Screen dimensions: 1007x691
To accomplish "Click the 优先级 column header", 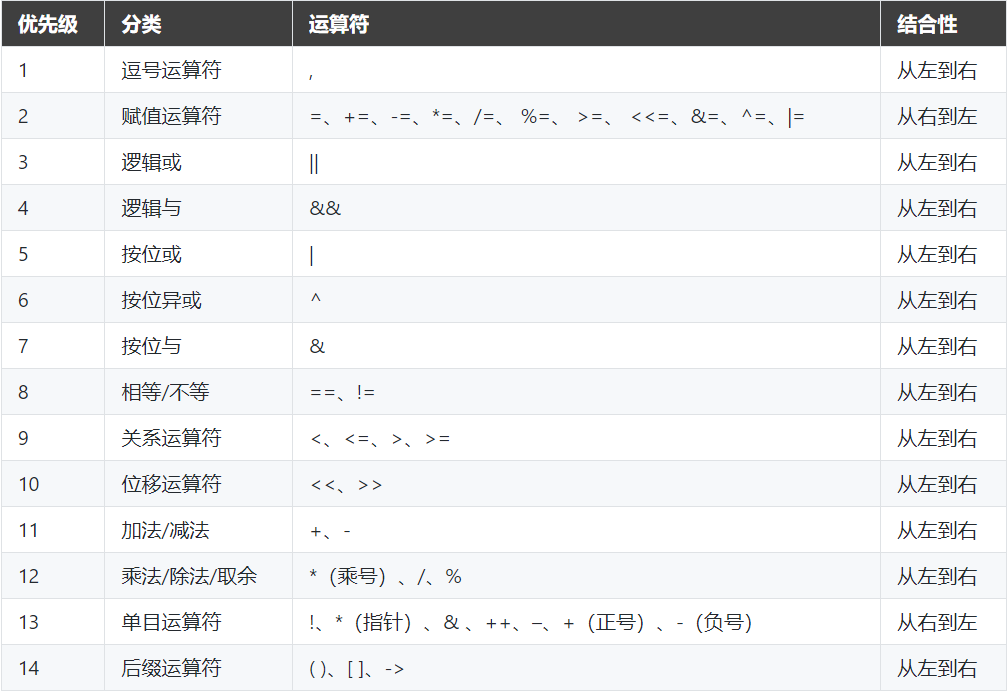I will coord(47,24).
